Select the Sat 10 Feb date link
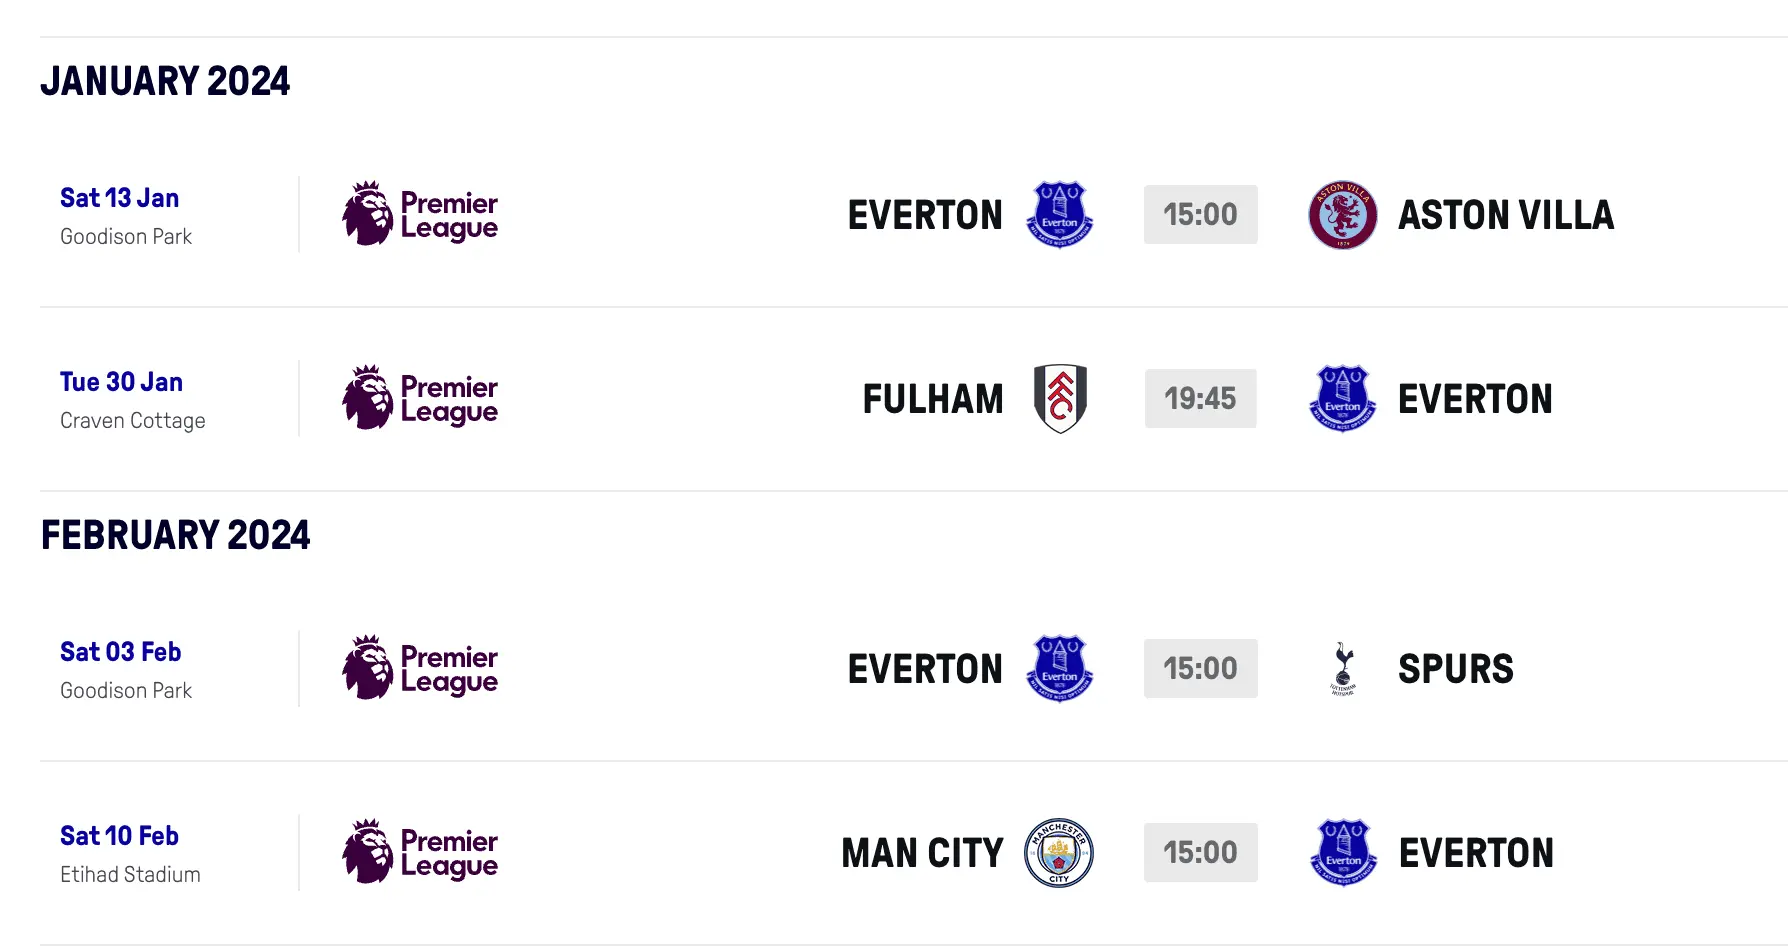Viewport: 1788px width, 946px height. (120, 836)
